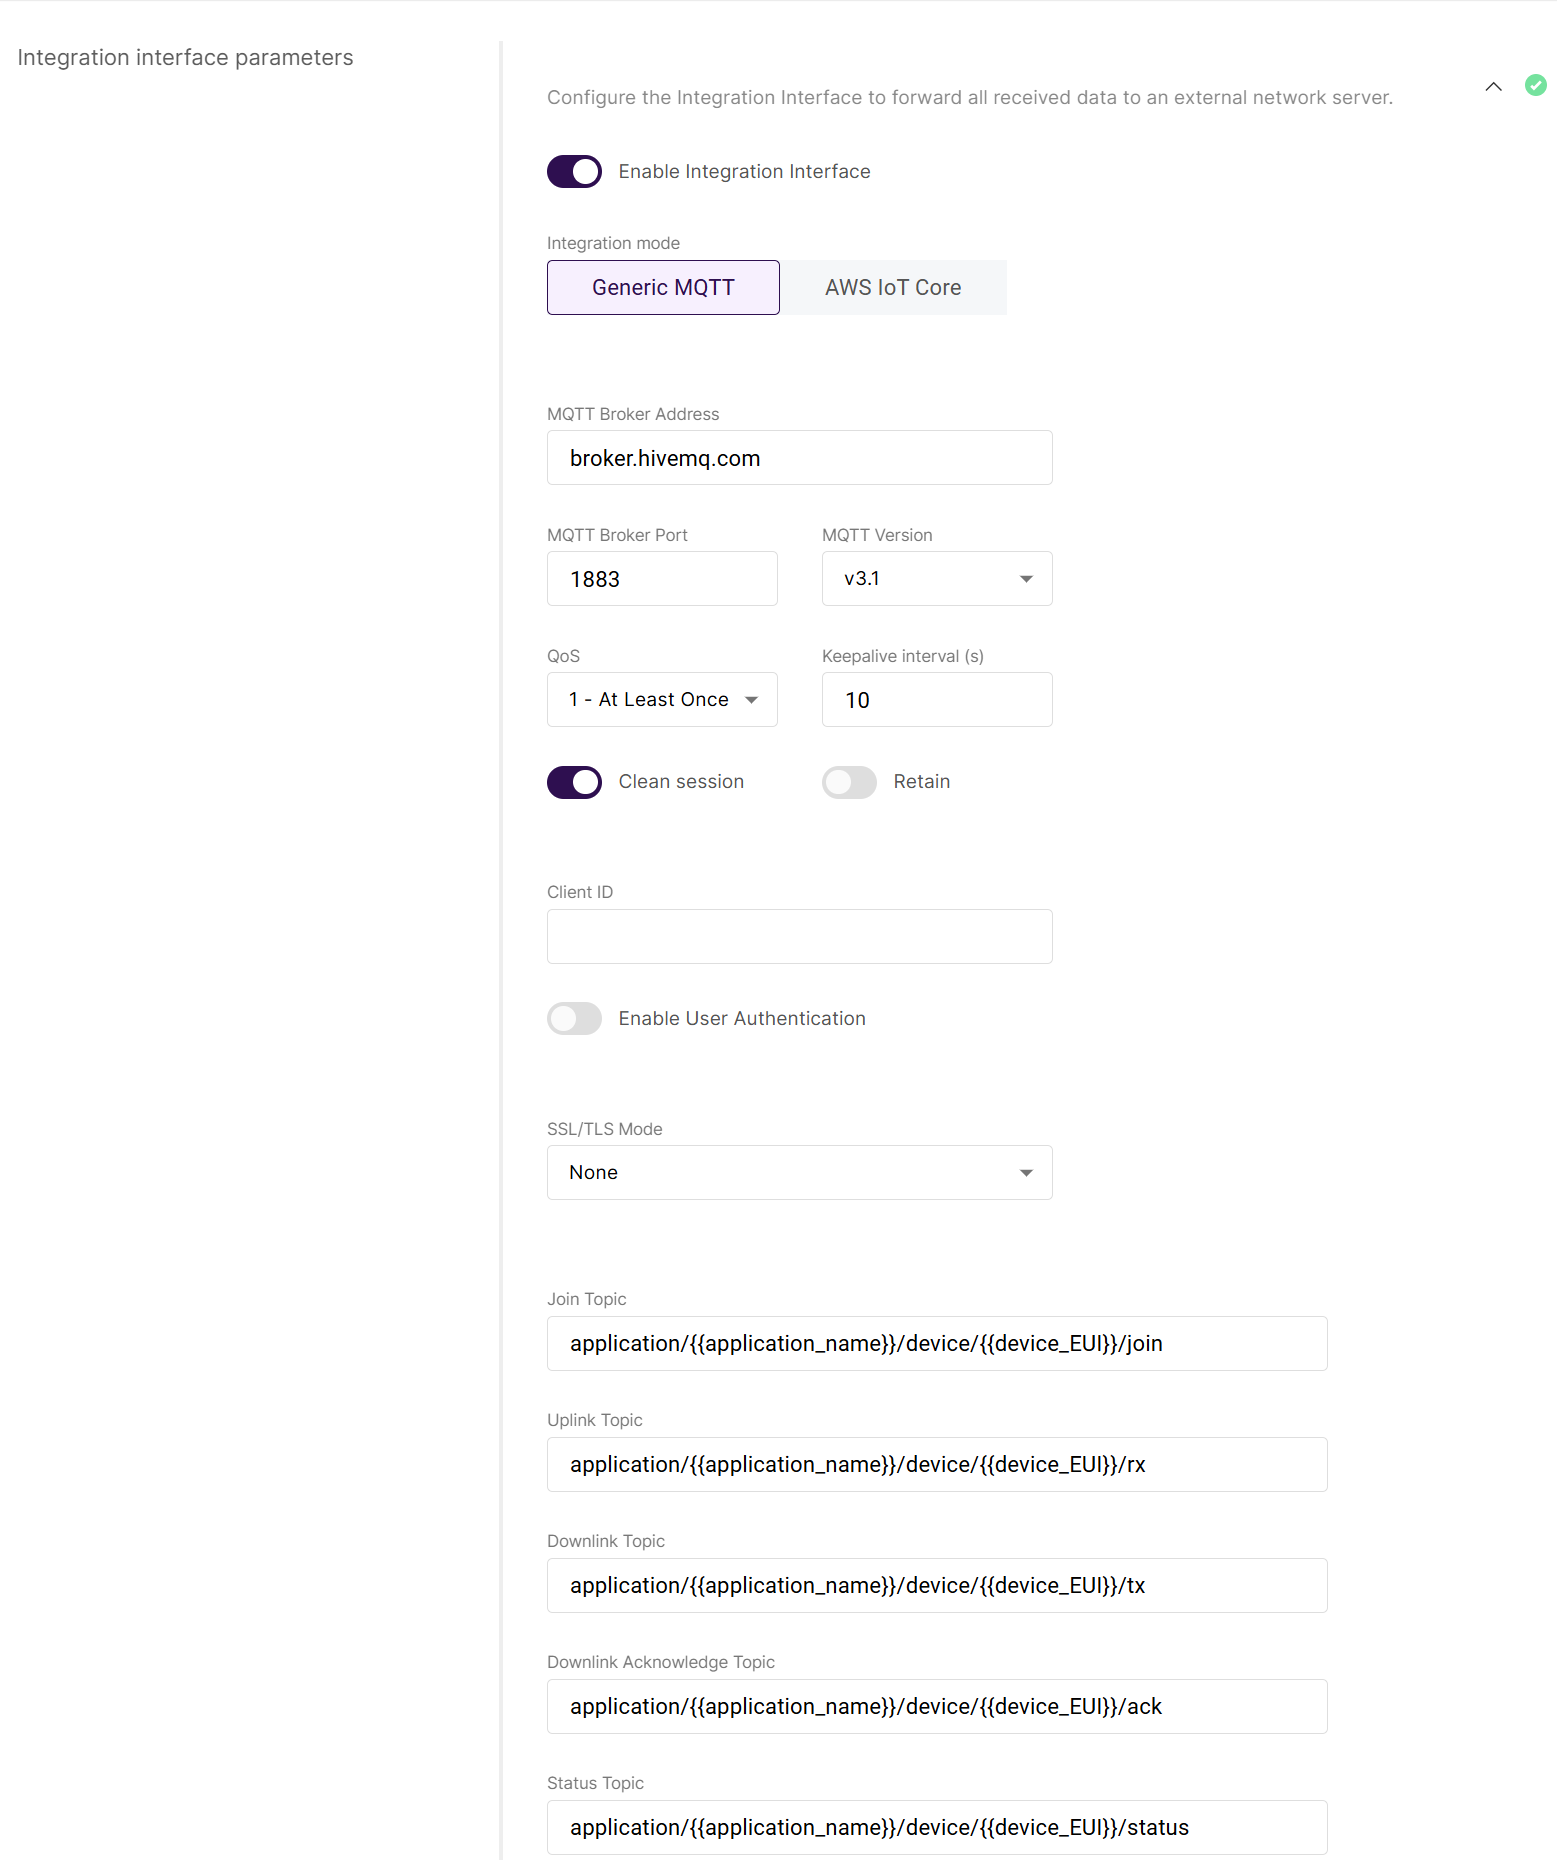
Task: Click into the Uplink Topic field
Action: [x=936, y=1465]
